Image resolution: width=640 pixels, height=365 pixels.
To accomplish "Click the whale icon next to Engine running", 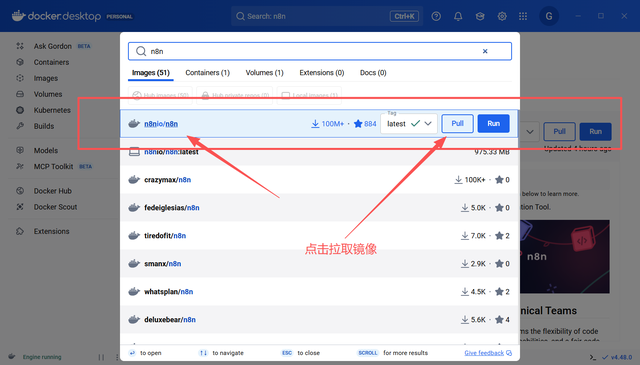I will tap(12, 356).
